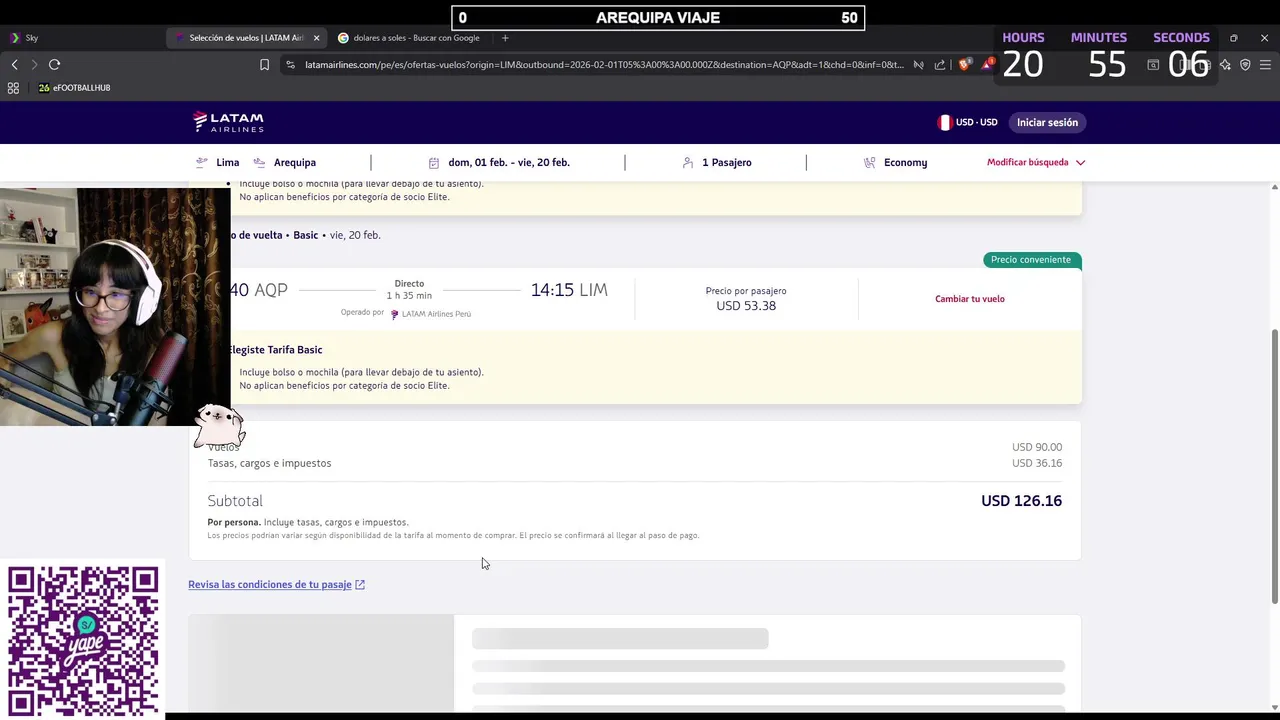Open the eFOOTBALLHUB bookmark

[74, 88]
